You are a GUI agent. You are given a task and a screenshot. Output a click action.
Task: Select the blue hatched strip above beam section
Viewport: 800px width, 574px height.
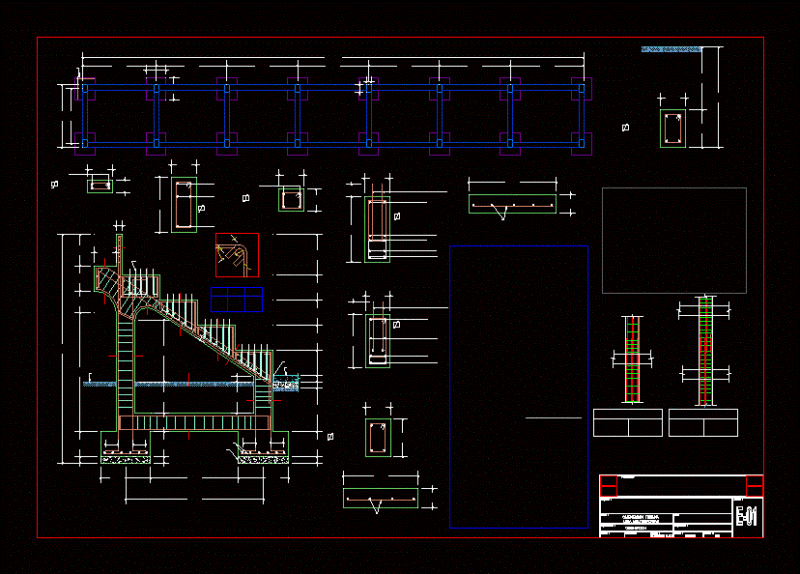[671, 49]
